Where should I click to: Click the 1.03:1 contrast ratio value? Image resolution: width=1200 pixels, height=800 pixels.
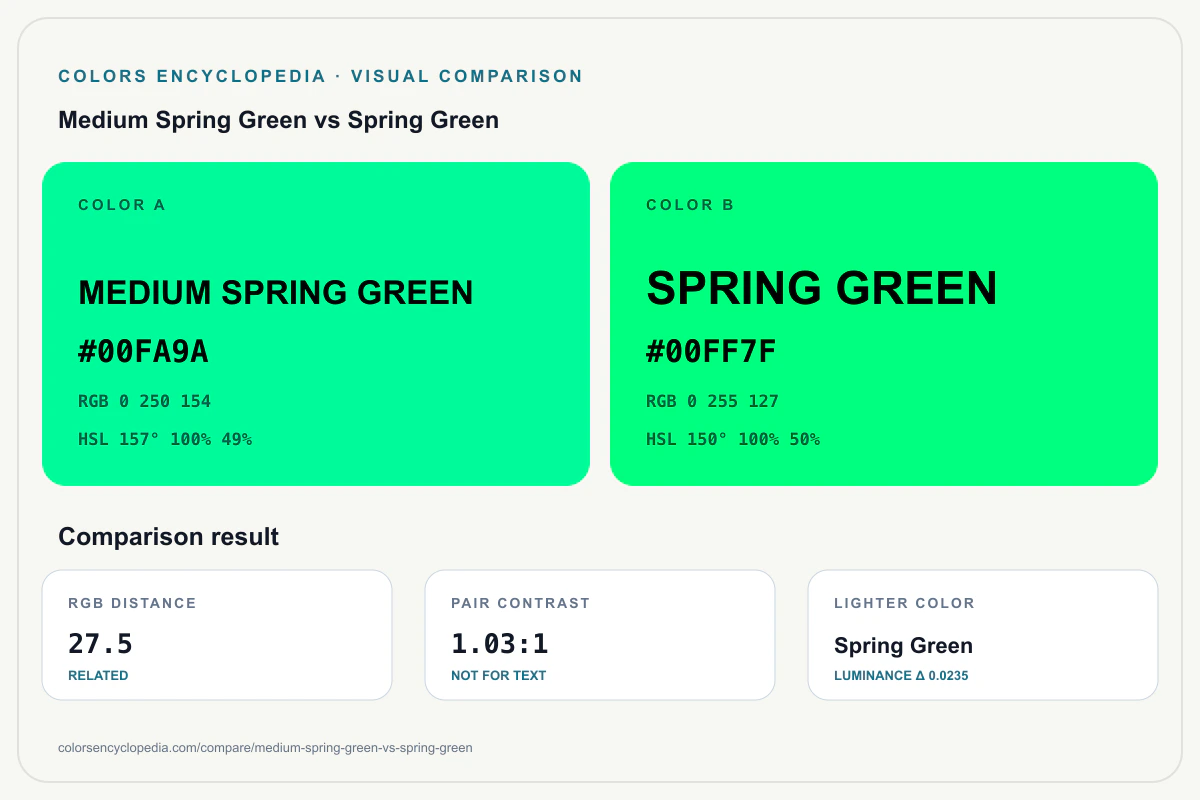click(x=500, y=643)
